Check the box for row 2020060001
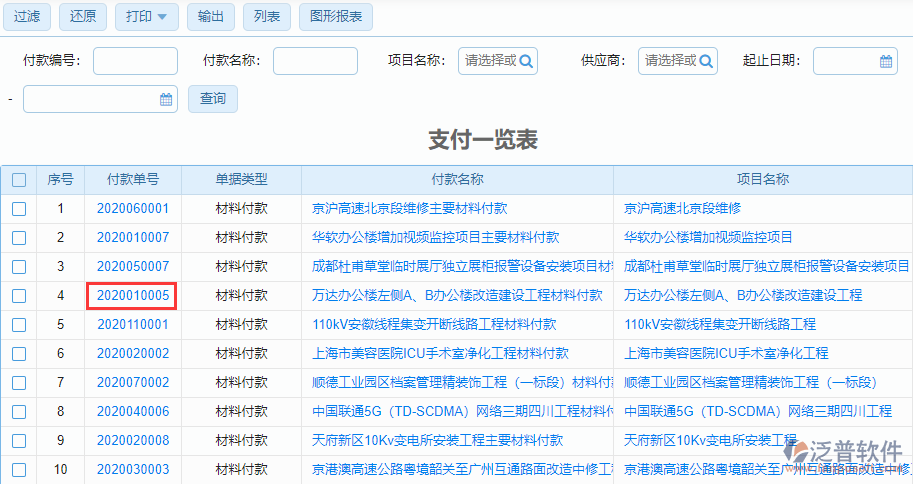The height and width of the screenshot is (484, 913). pyautogui.click(x=19, y=209)
